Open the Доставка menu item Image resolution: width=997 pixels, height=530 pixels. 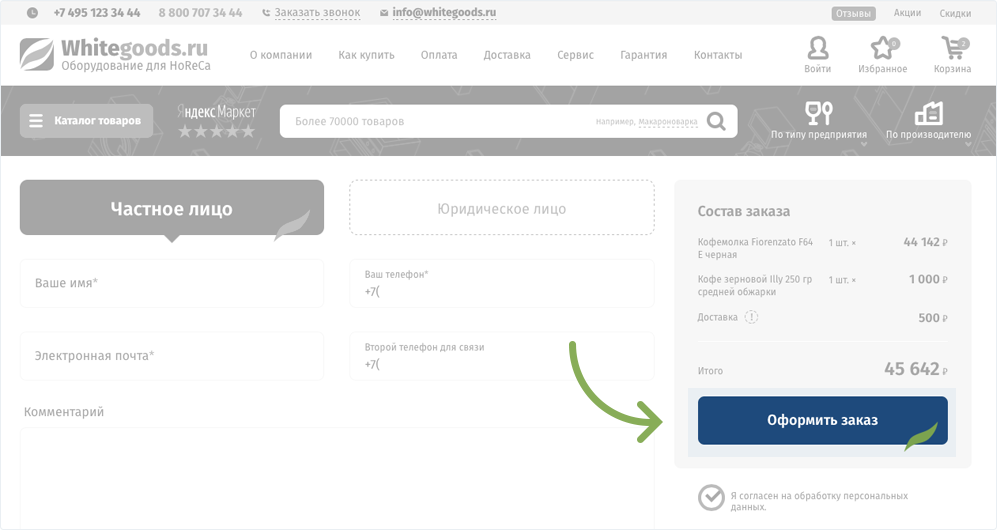point(507,55)
